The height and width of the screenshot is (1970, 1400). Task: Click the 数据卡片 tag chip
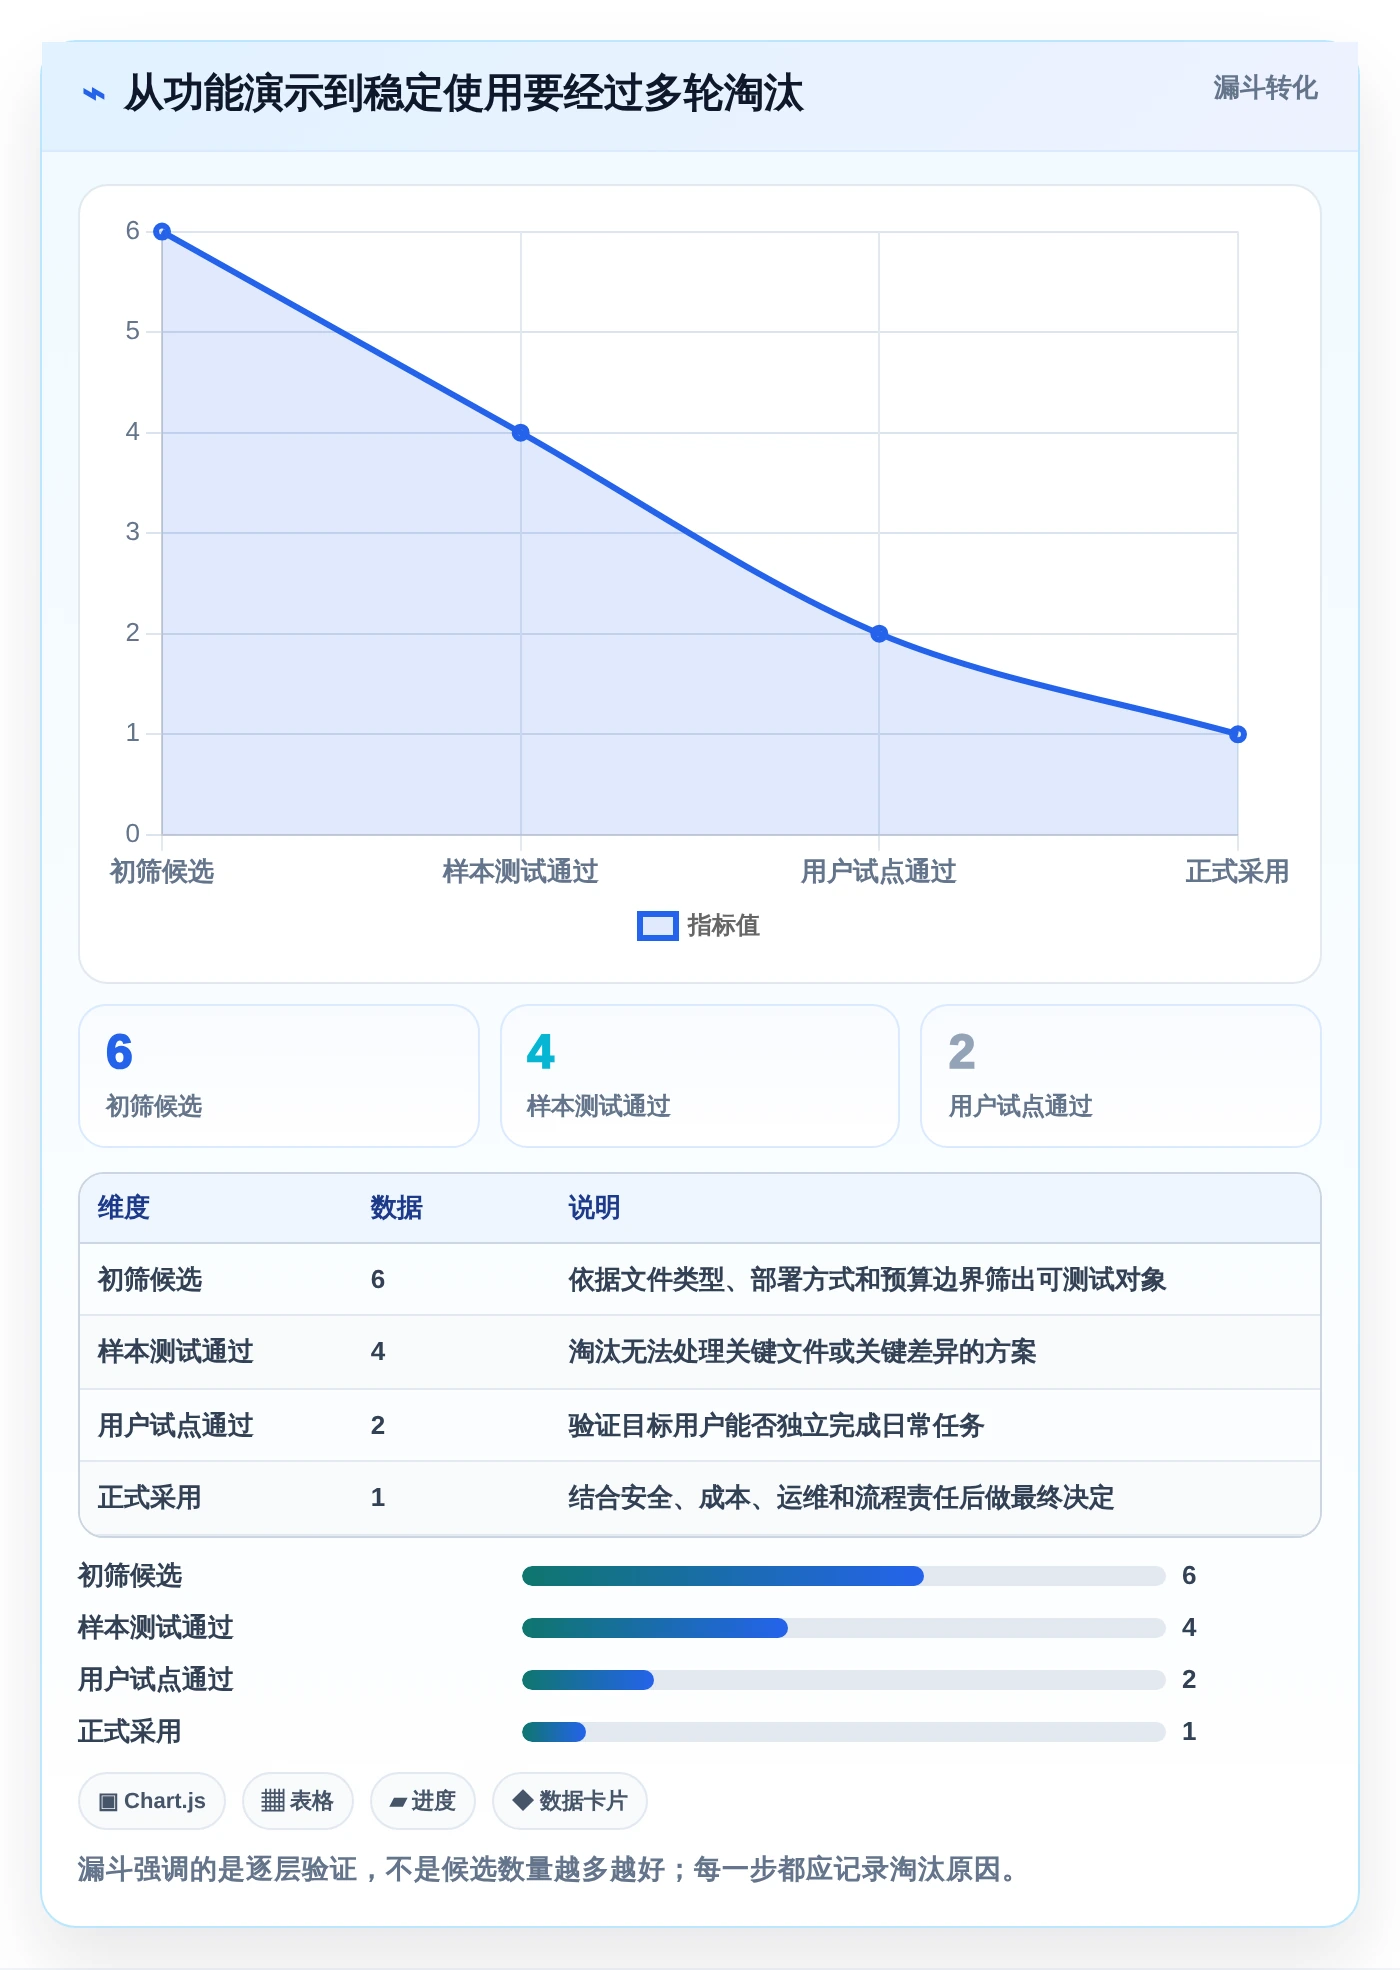click(570, 1801)
